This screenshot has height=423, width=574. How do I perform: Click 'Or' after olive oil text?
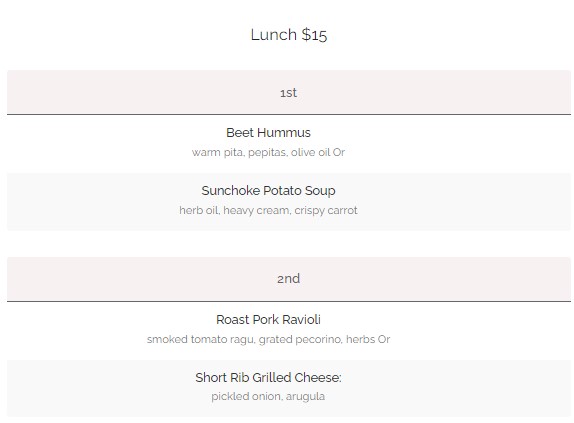click(x=339, y=152)
